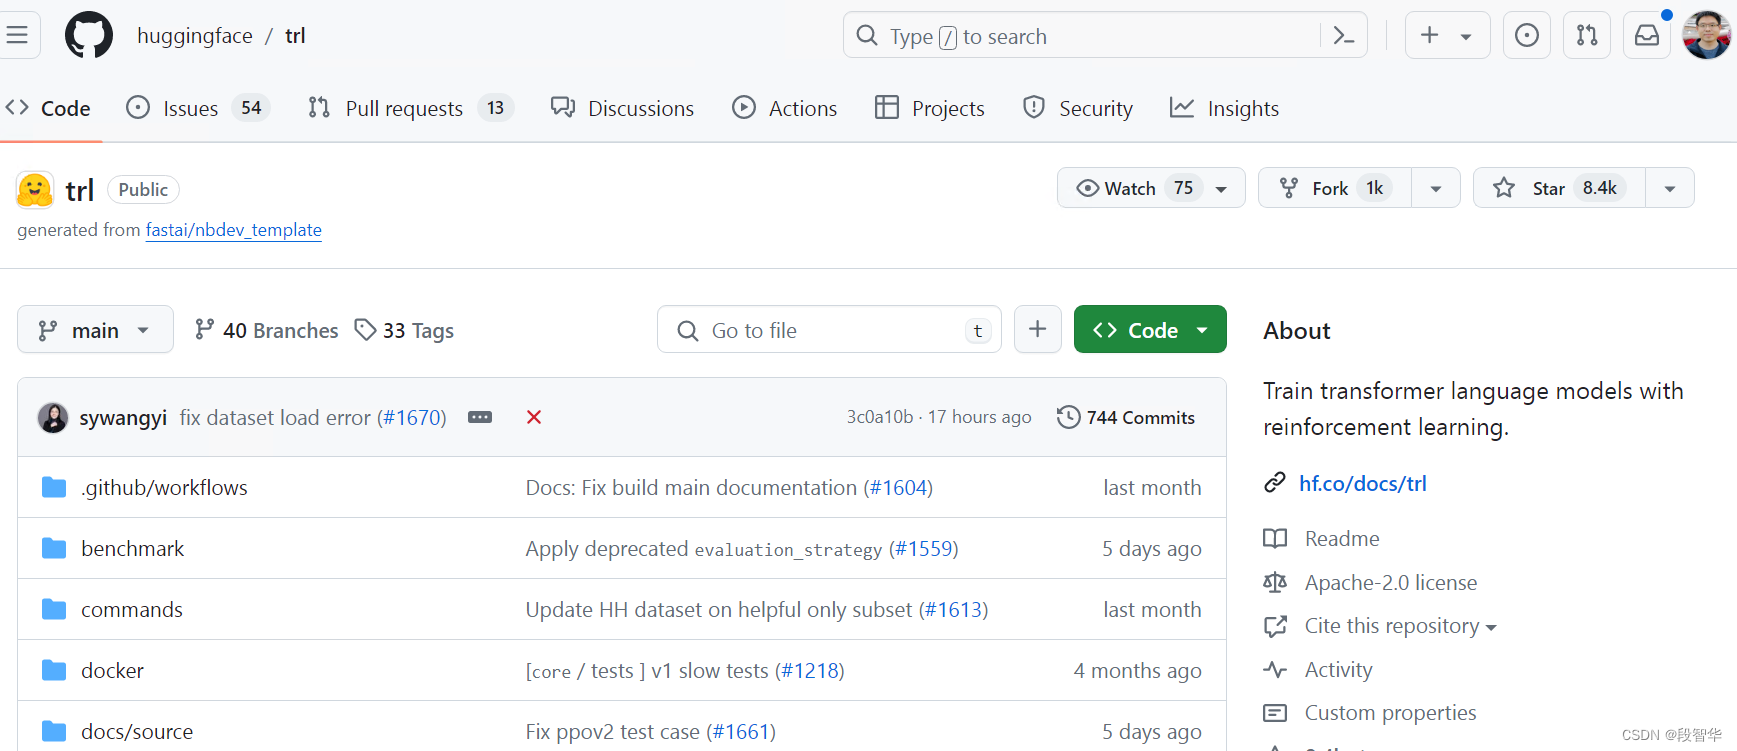Viewport: 1737px width, 751px height.
Task: Open the hamburger navigation menu
Action: [17, 35]
